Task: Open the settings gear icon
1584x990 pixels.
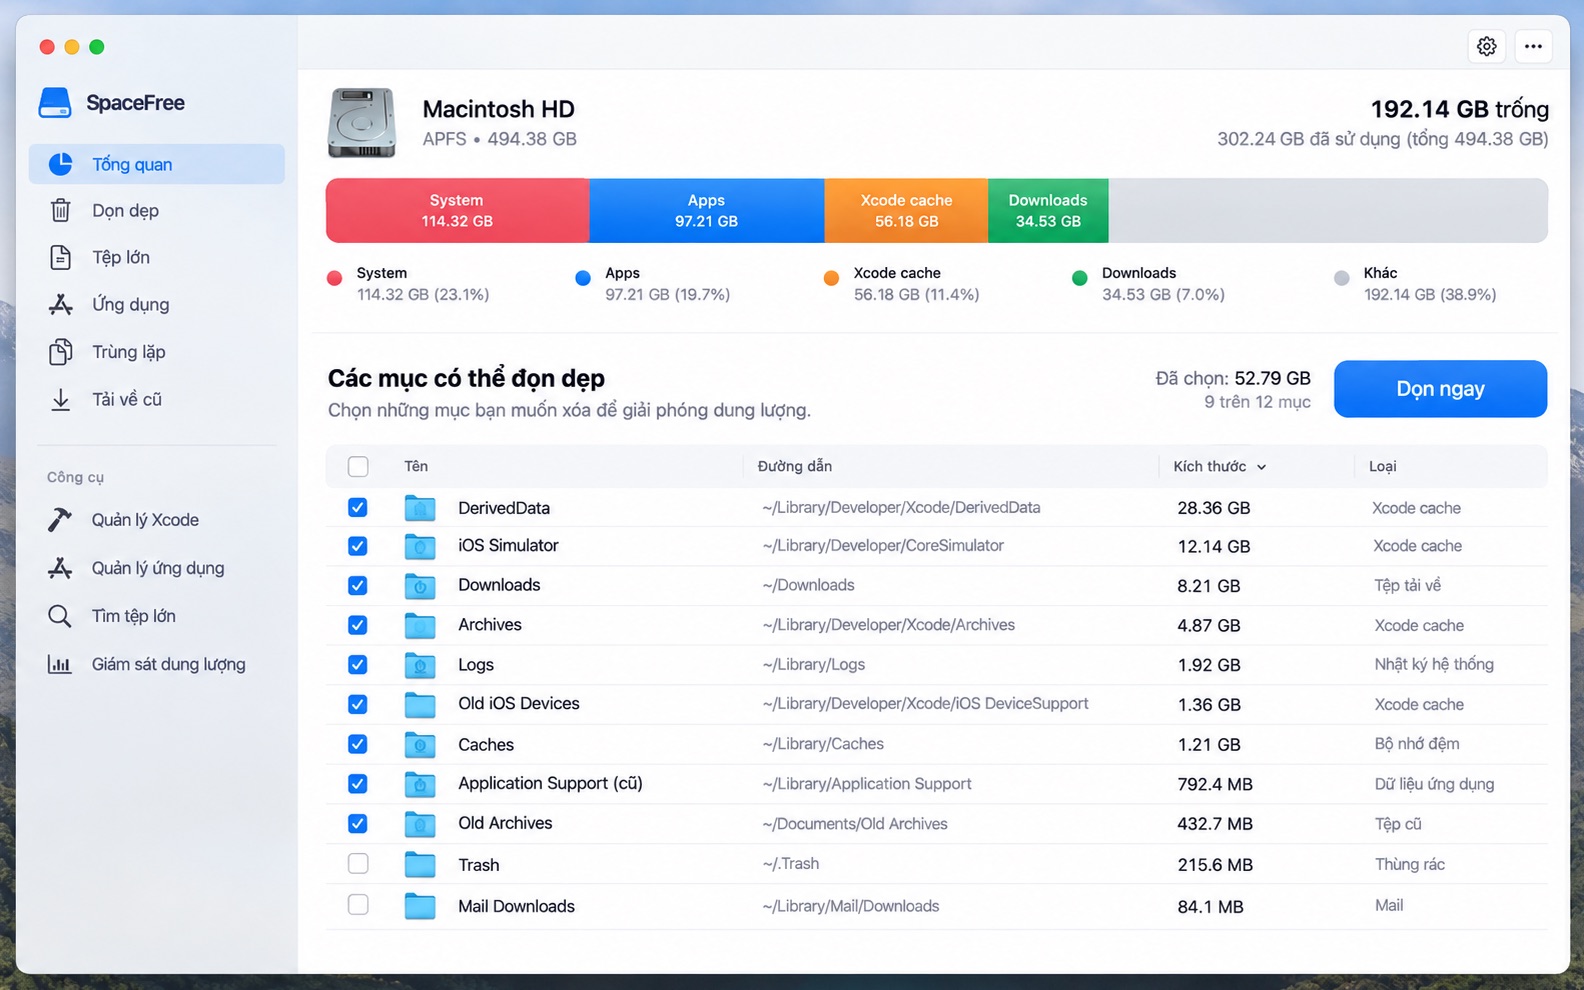Action: (x=1486, y=46)
